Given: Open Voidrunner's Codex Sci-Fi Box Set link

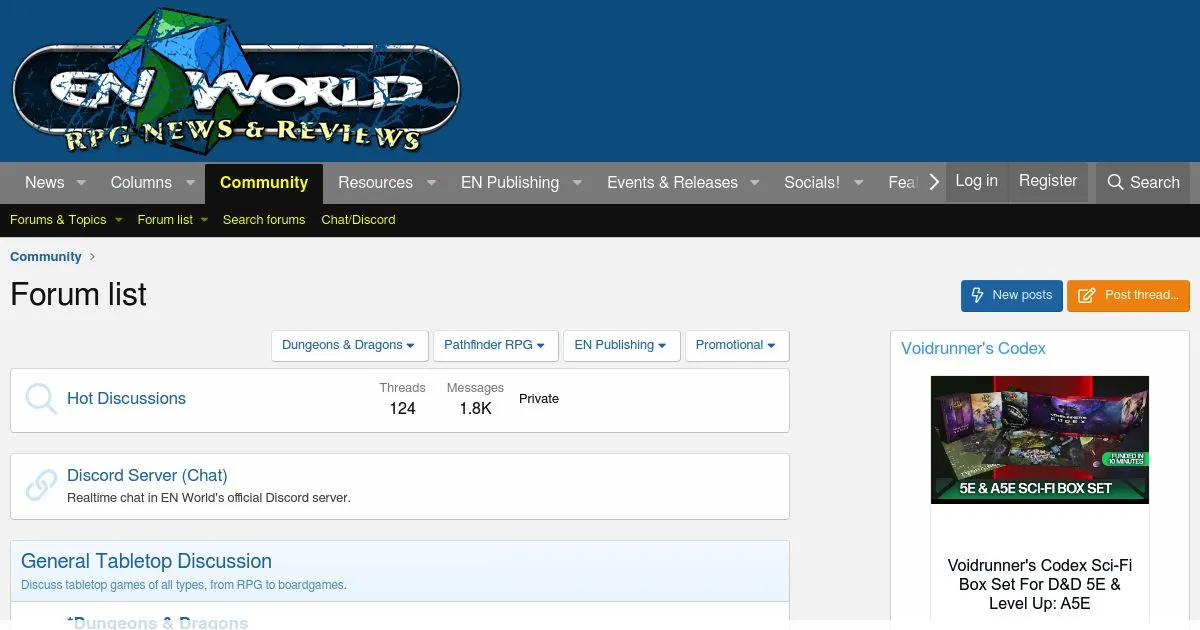Looking at the screenshot, I should tap(1040, 584).
